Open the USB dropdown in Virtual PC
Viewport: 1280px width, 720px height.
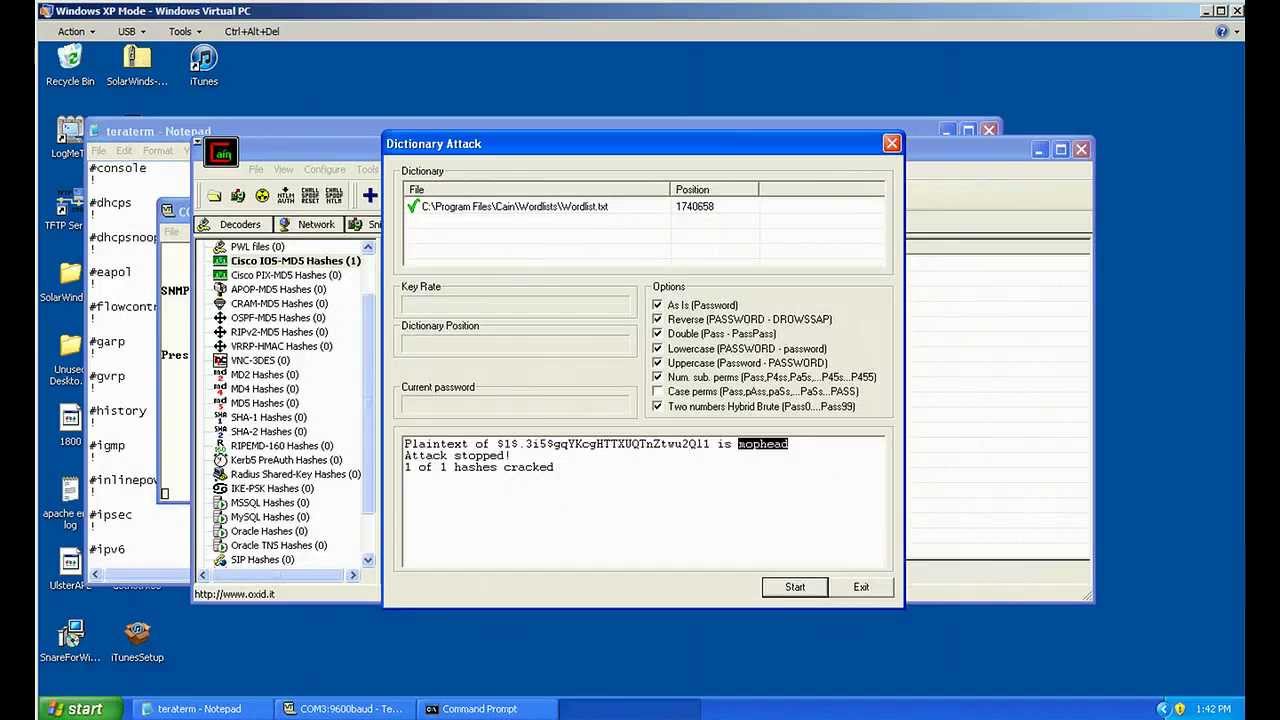(132, 31)
